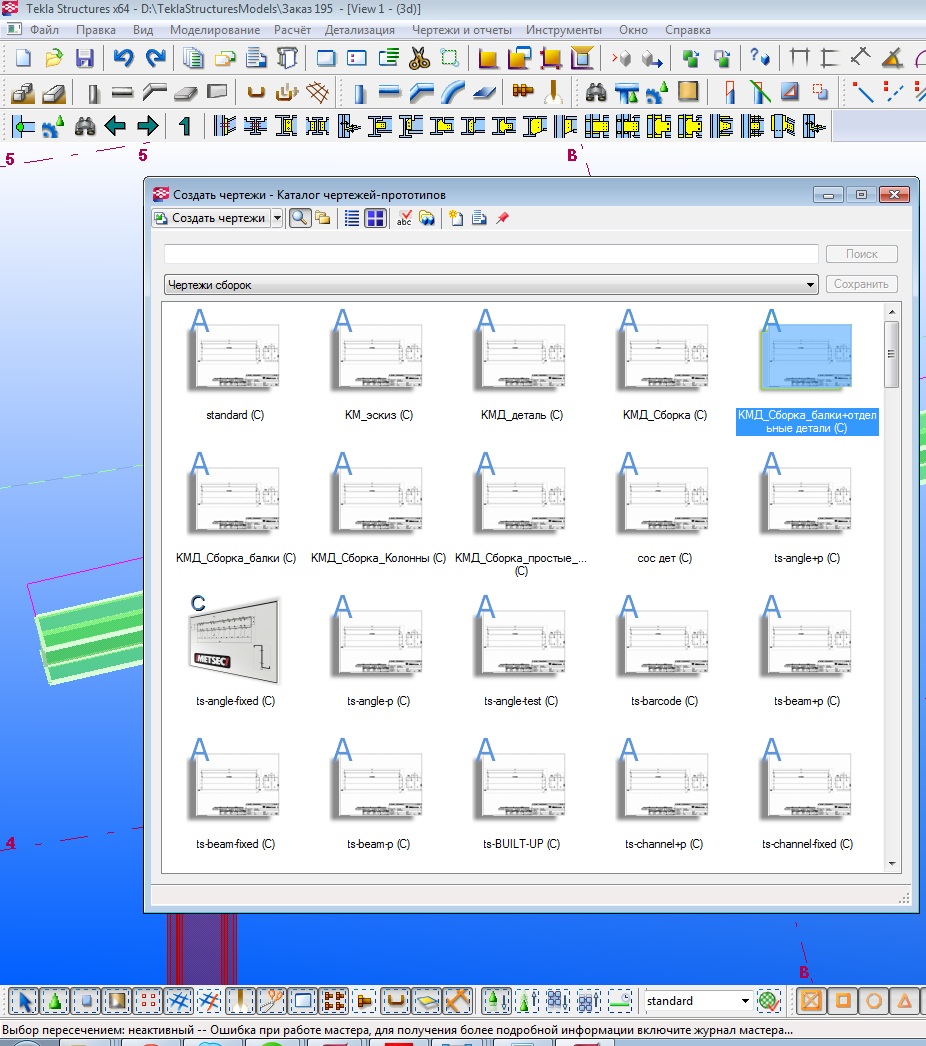Click the green right arrow icon
This screenshot has width=926, height=1046.
[148, 126]
